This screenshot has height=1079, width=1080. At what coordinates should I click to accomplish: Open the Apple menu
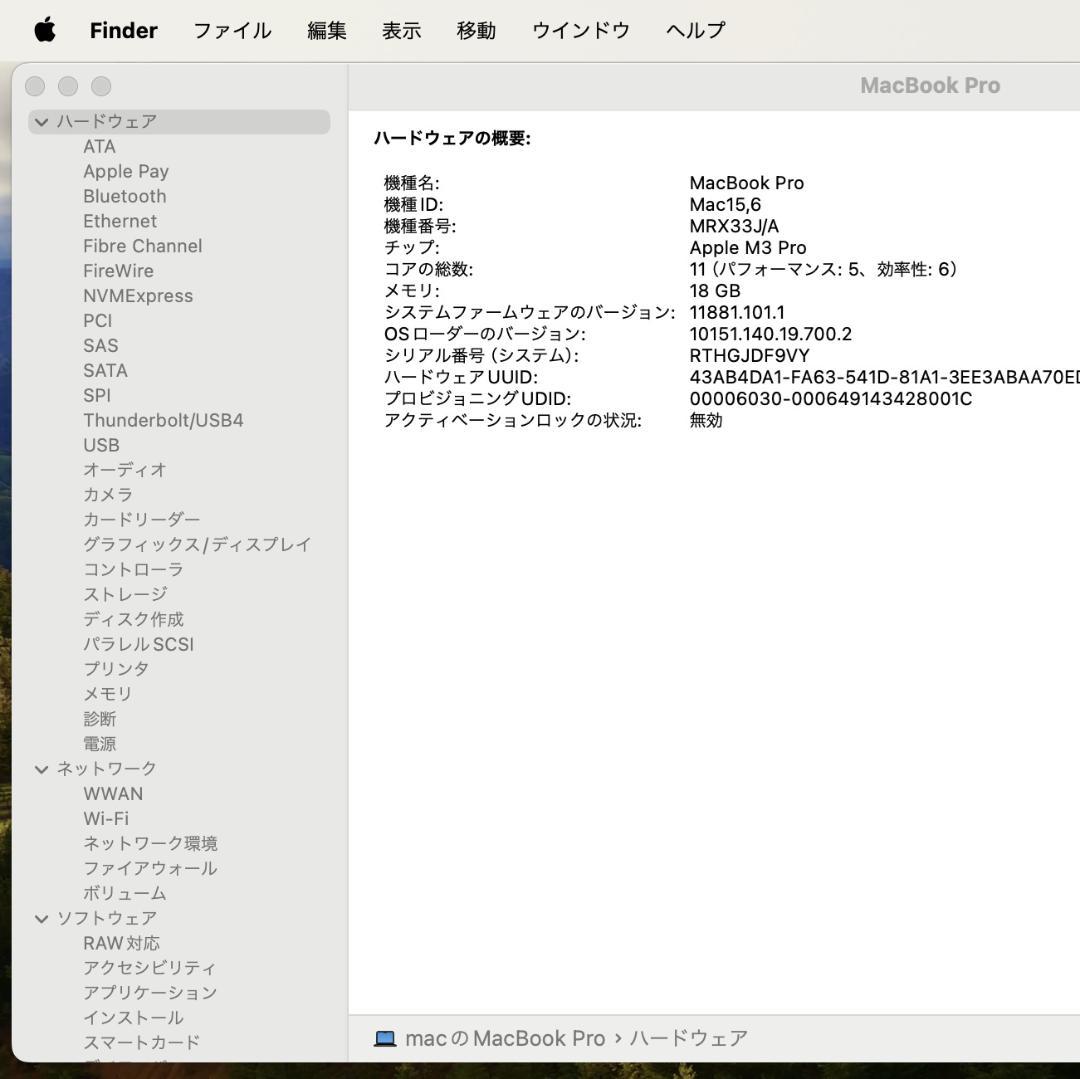pyautogui.click(x=41, y=30)
